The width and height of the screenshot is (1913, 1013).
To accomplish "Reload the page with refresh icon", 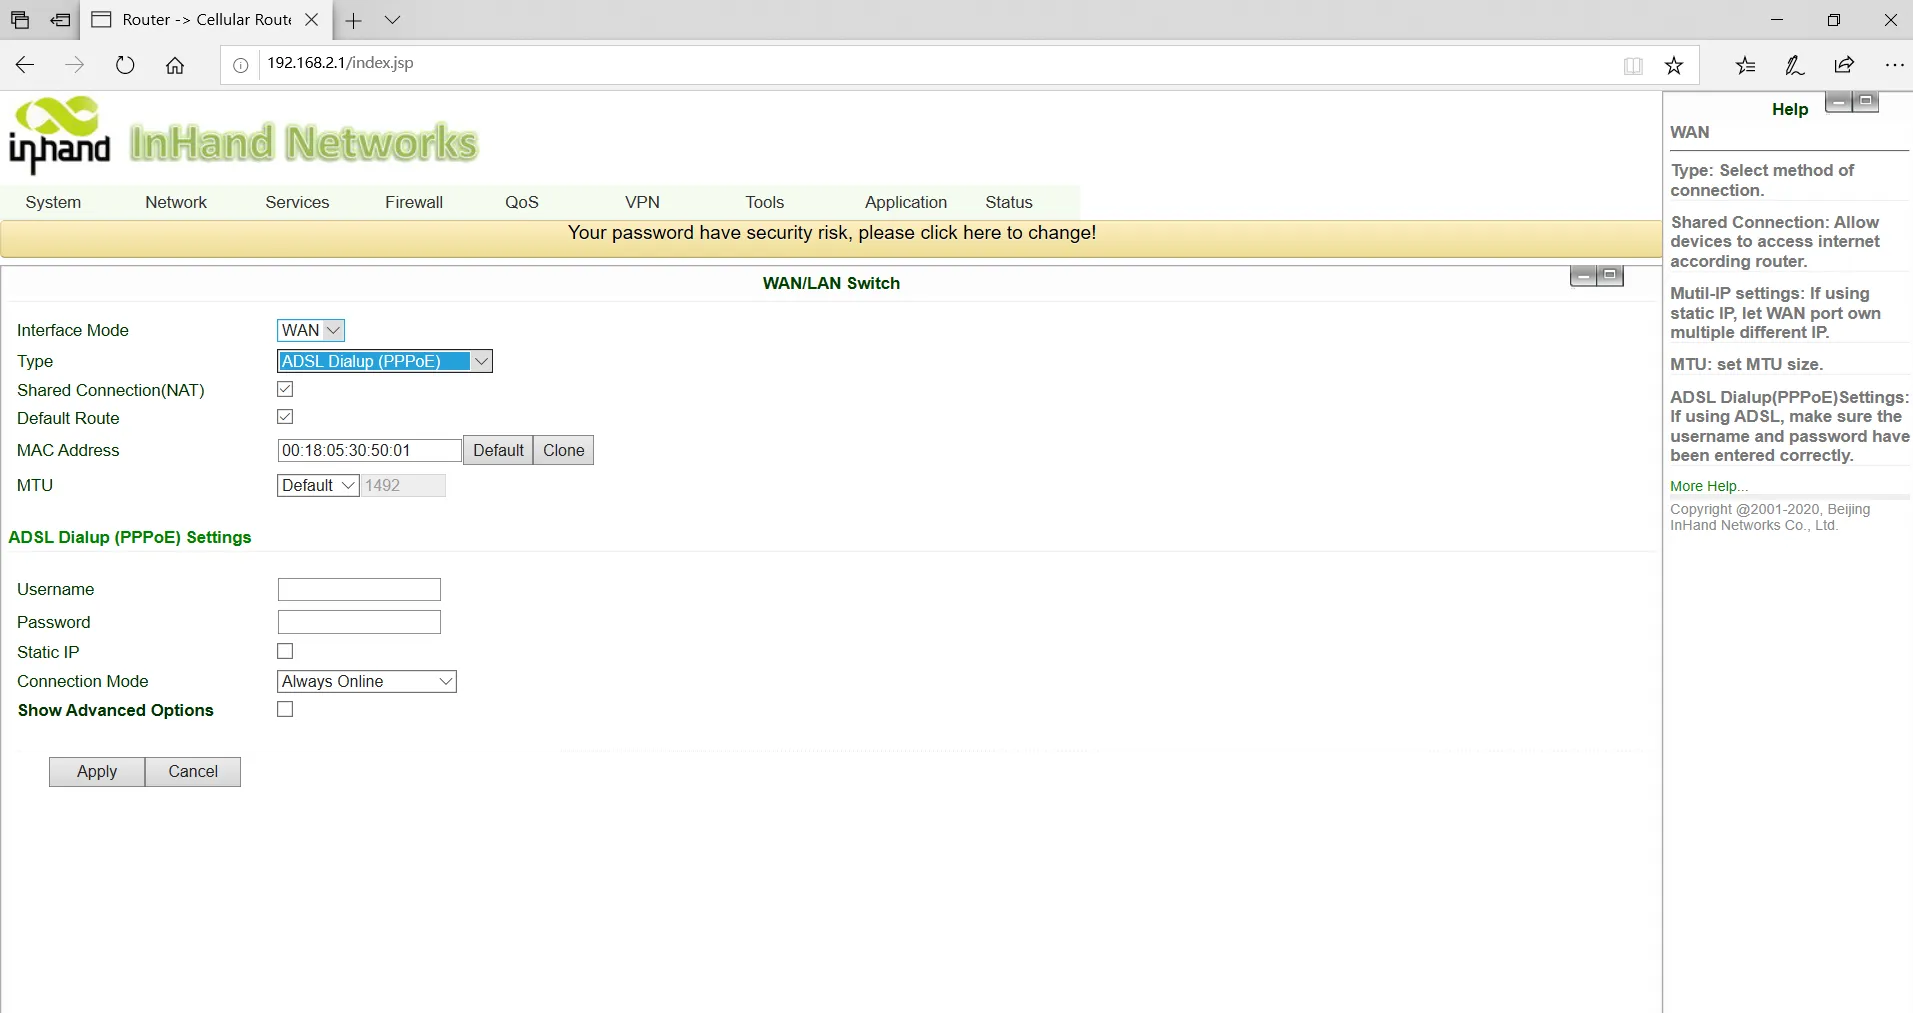I will [125, 65].
